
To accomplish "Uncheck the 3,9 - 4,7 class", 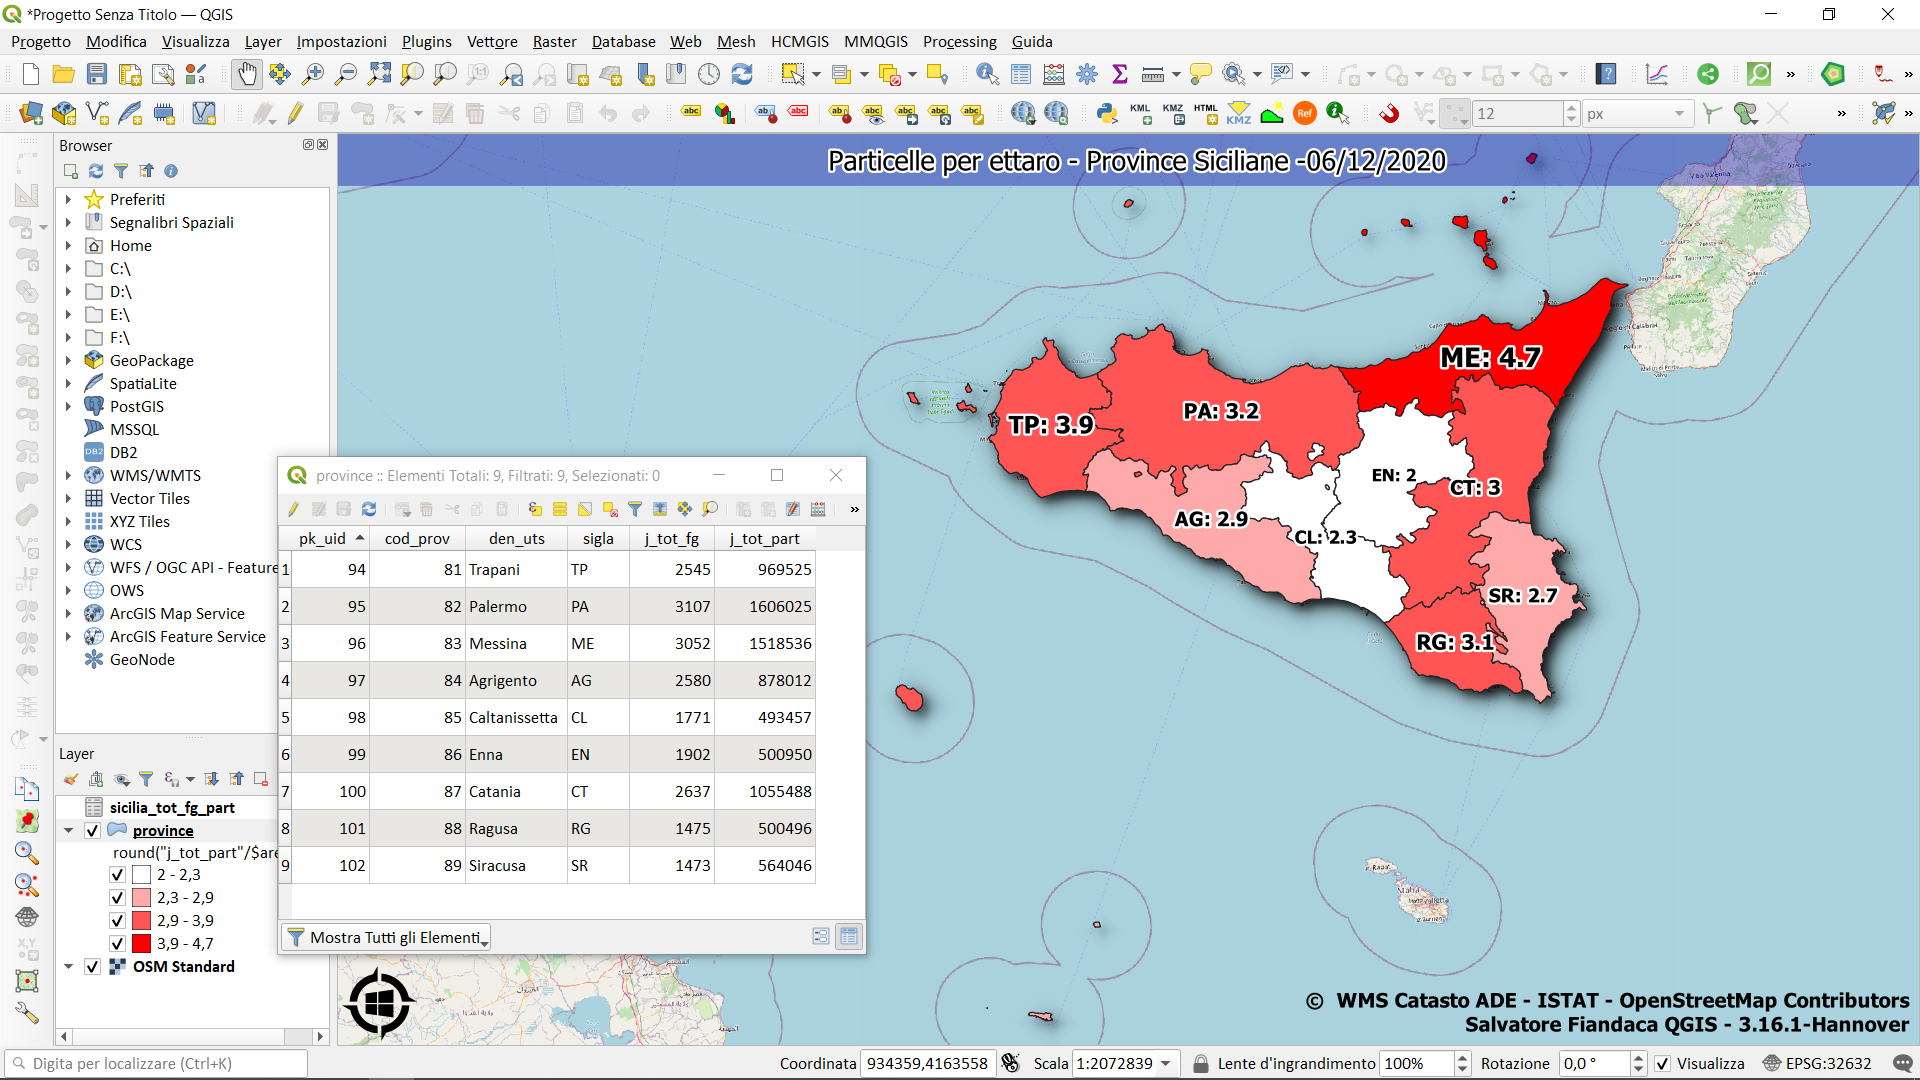I will 117,943.
